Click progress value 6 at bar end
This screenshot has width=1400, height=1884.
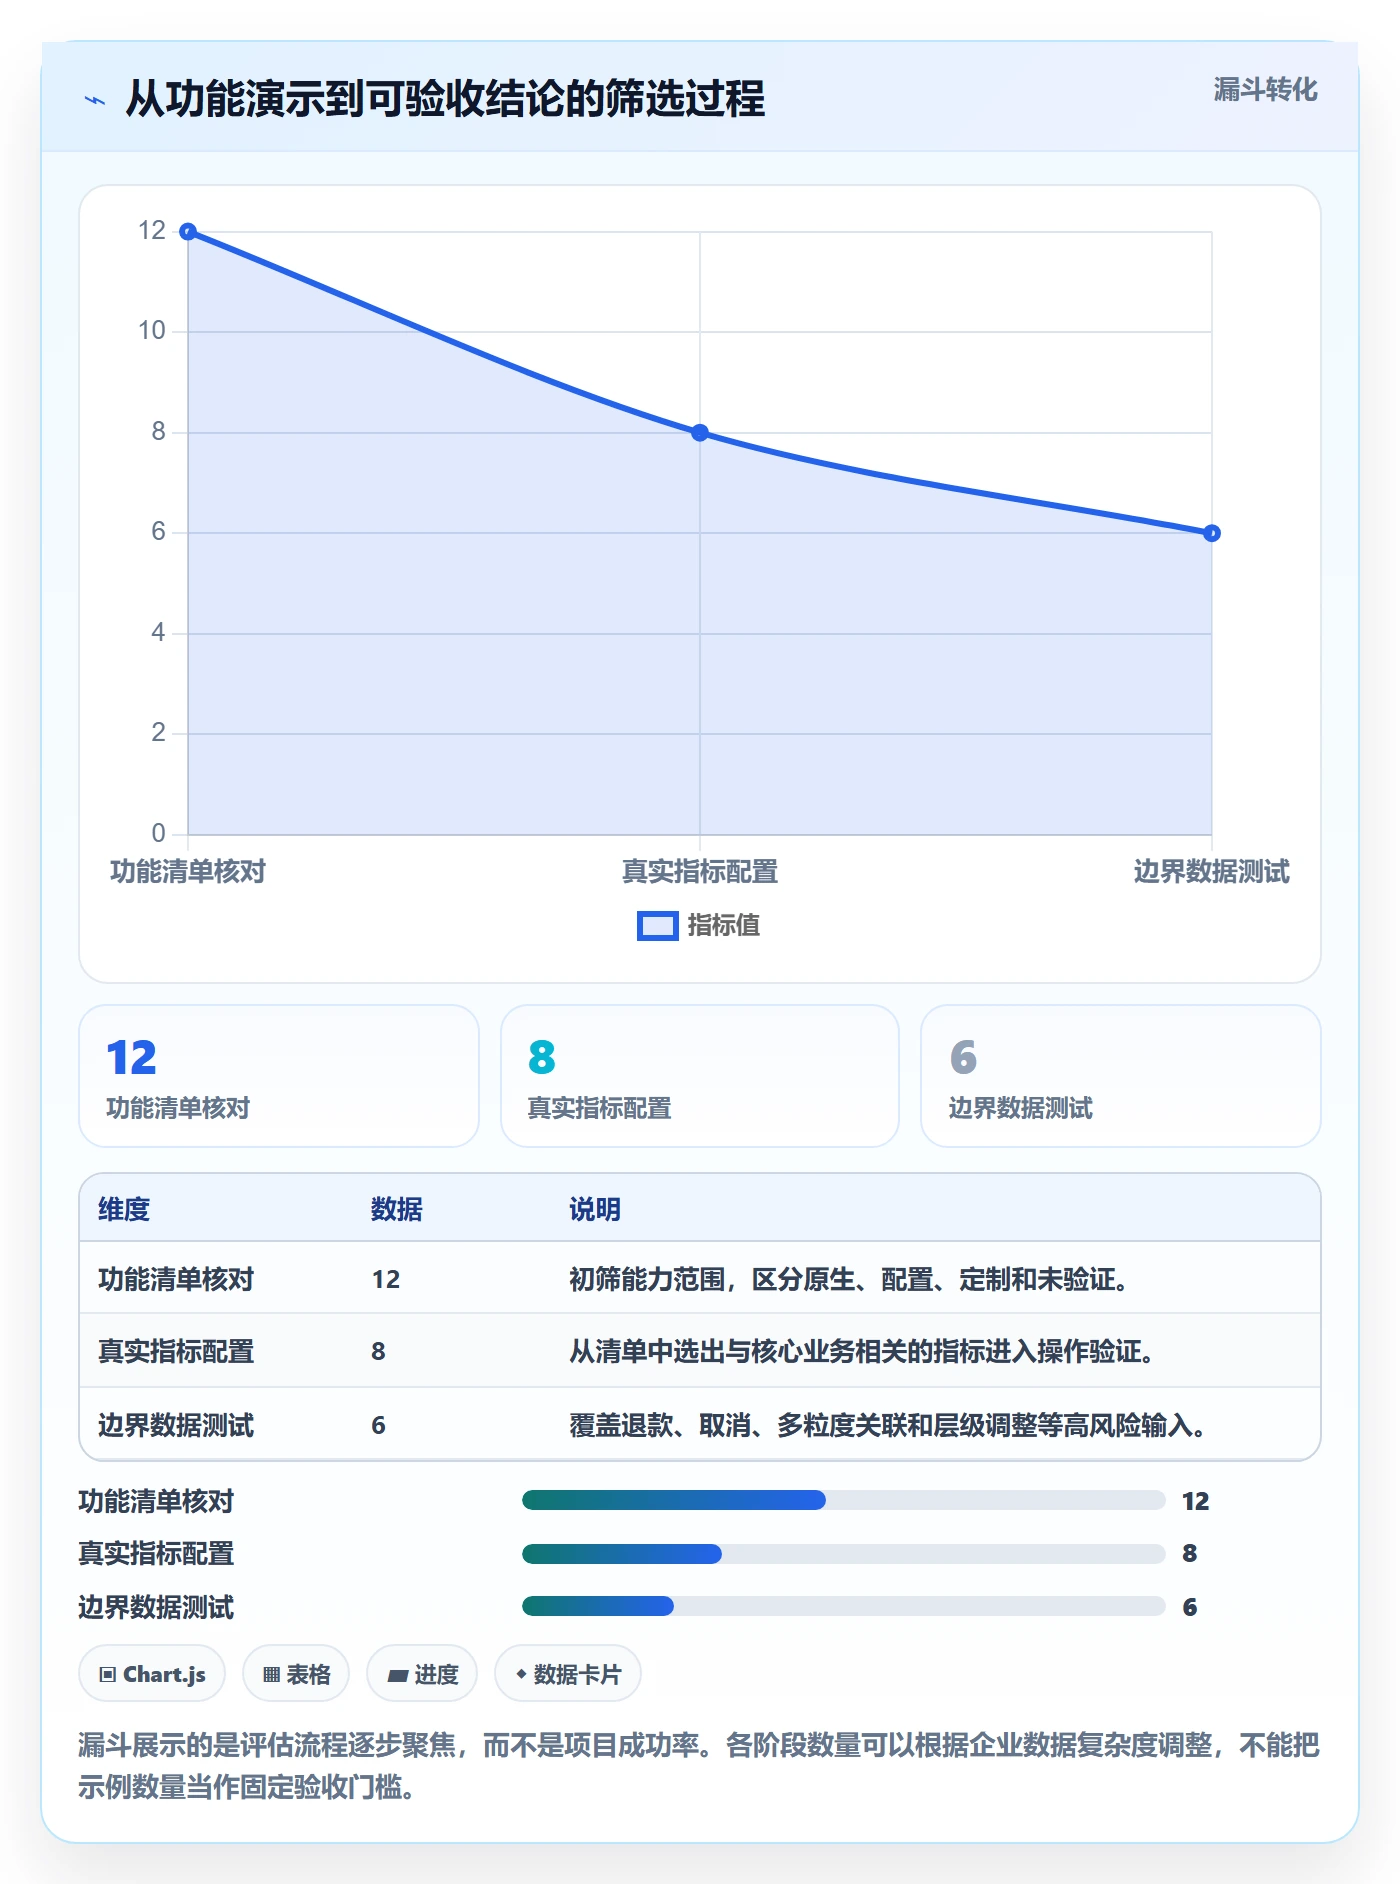click(x=1190, y=1607)
